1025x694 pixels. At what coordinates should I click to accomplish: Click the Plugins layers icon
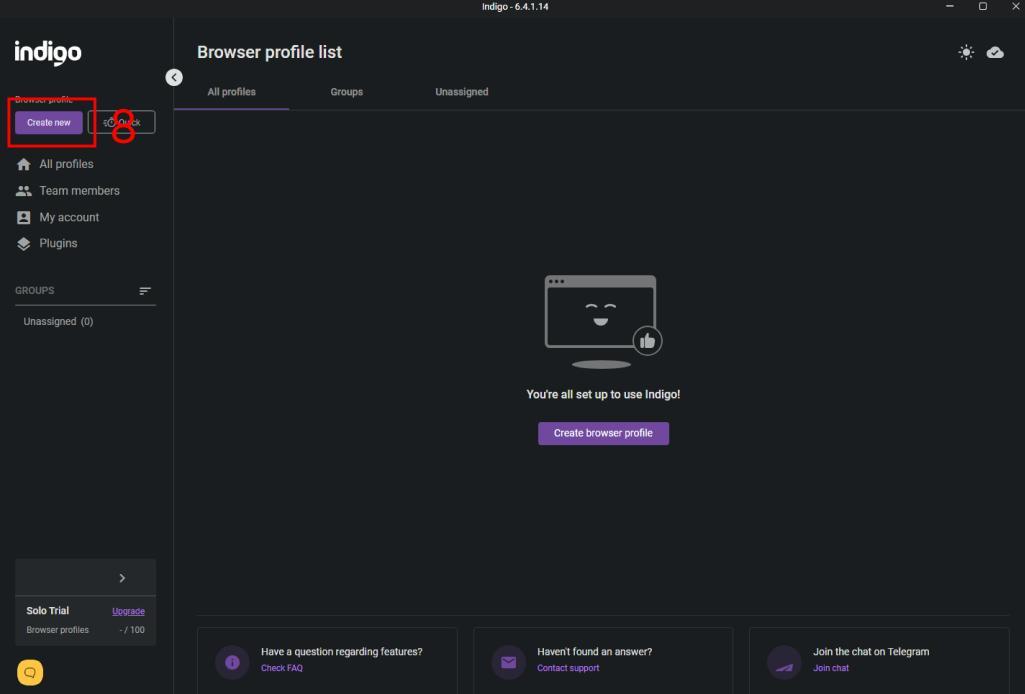(x=24, y=244)
